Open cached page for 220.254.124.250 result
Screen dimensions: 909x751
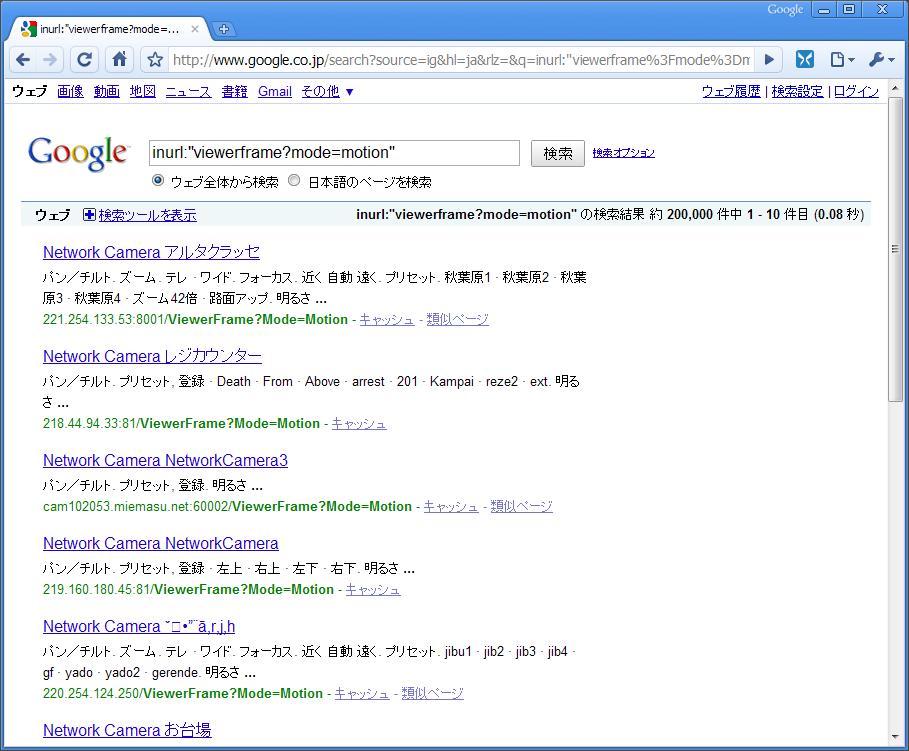(x=362, y=693)
